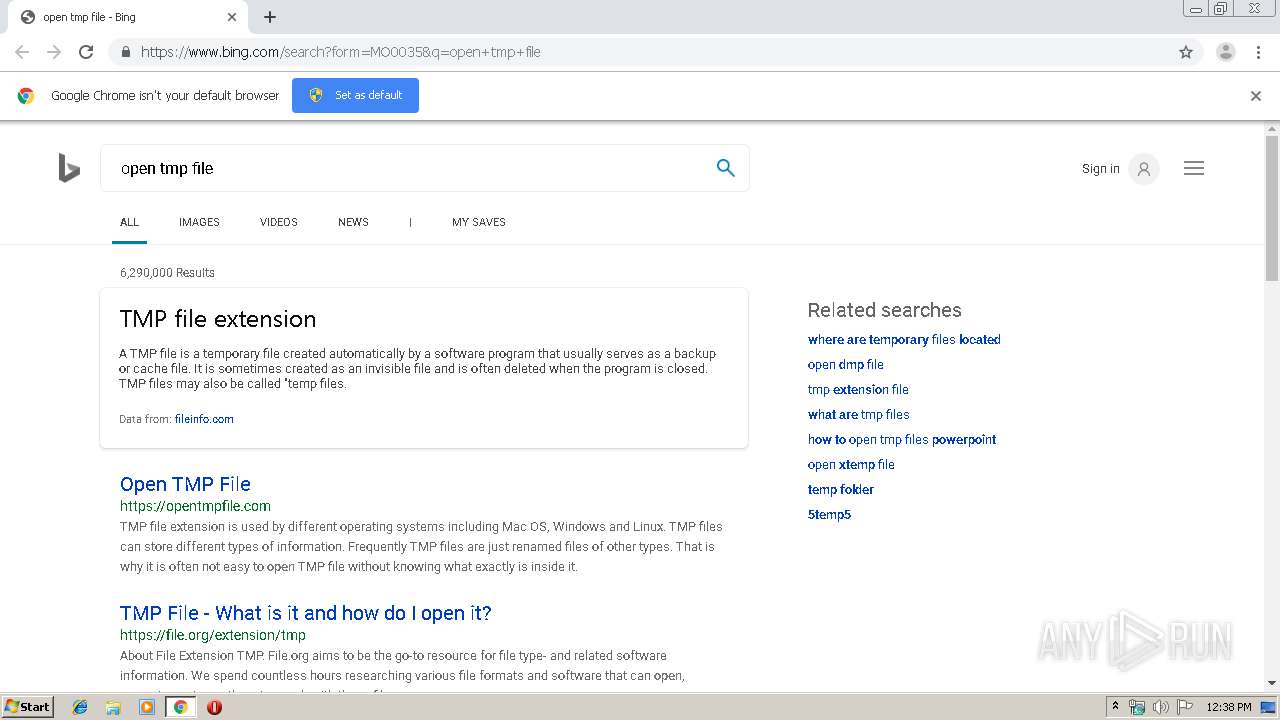Bookmark this page with the star icon
1280x720 pixels.
tap(1186, 52)
